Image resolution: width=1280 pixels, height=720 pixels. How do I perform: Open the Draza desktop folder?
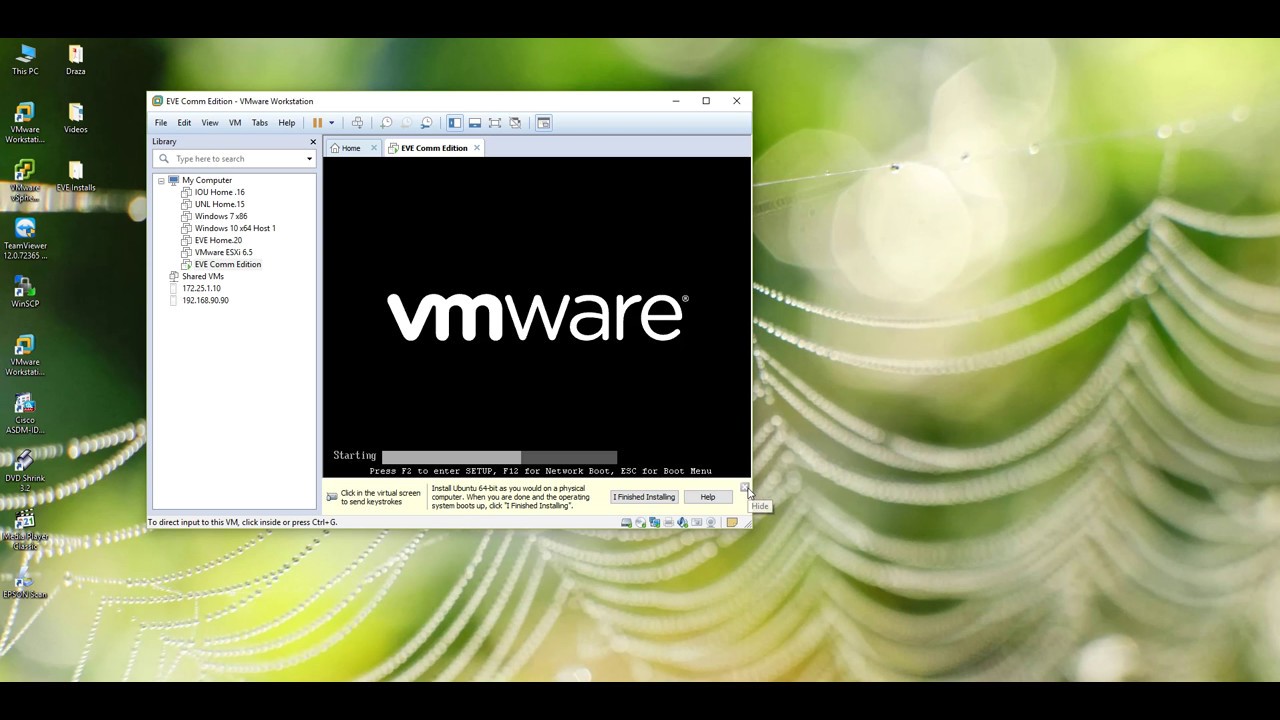click(x=76, y=60)
